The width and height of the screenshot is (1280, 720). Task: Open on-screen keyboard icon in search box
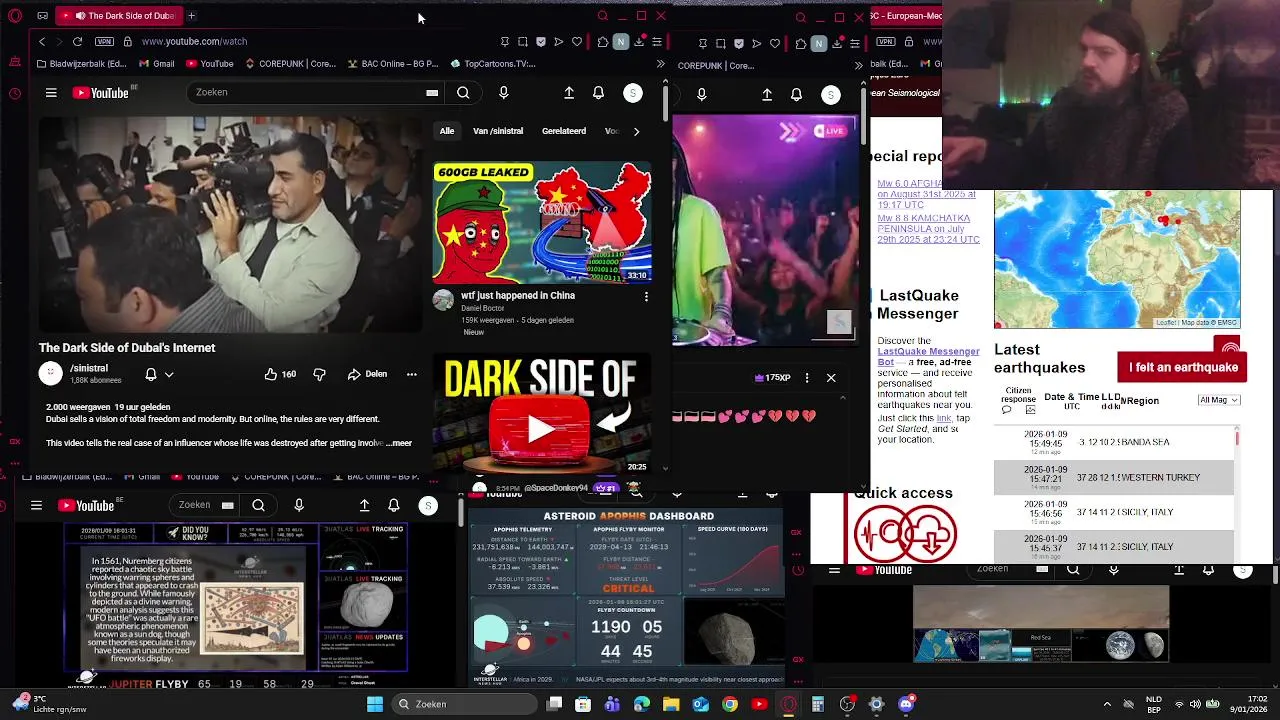(x=432, y=93)
